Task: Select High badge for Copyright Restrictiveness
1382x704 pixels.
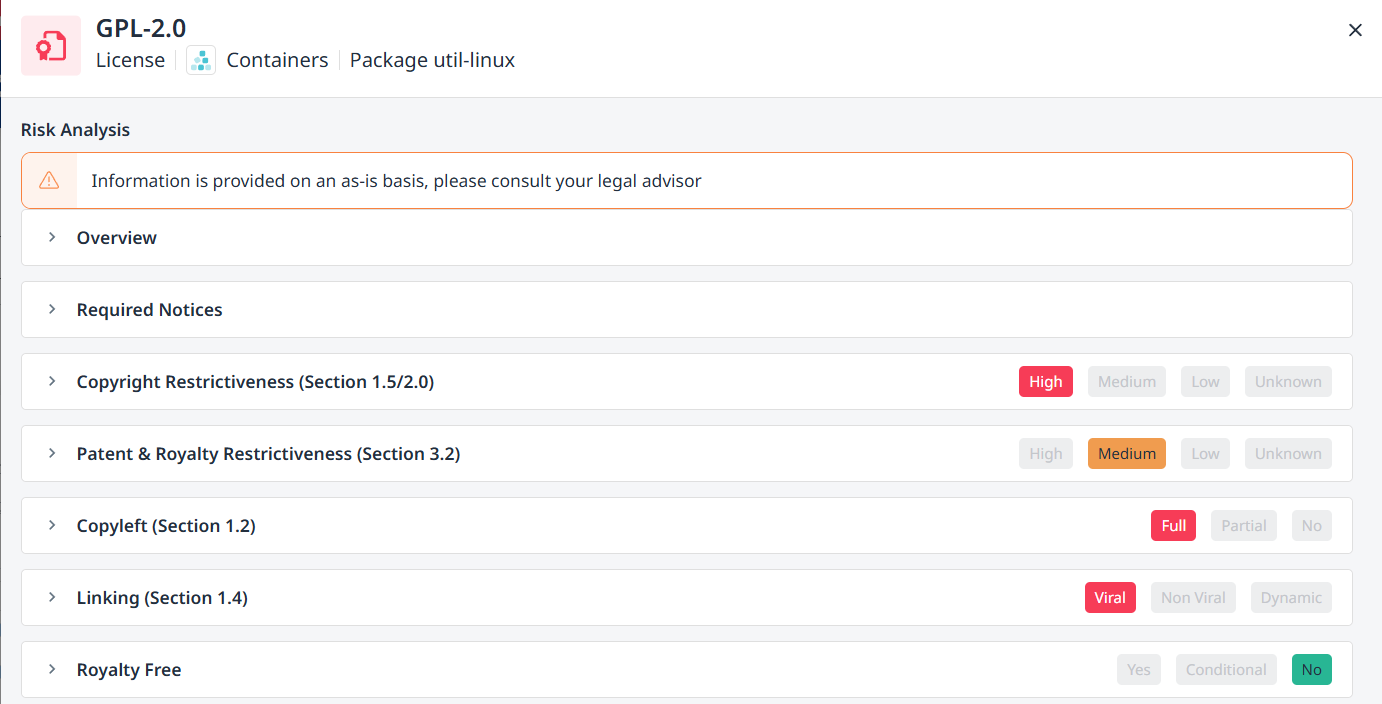Action: [x=1045, y=382]
